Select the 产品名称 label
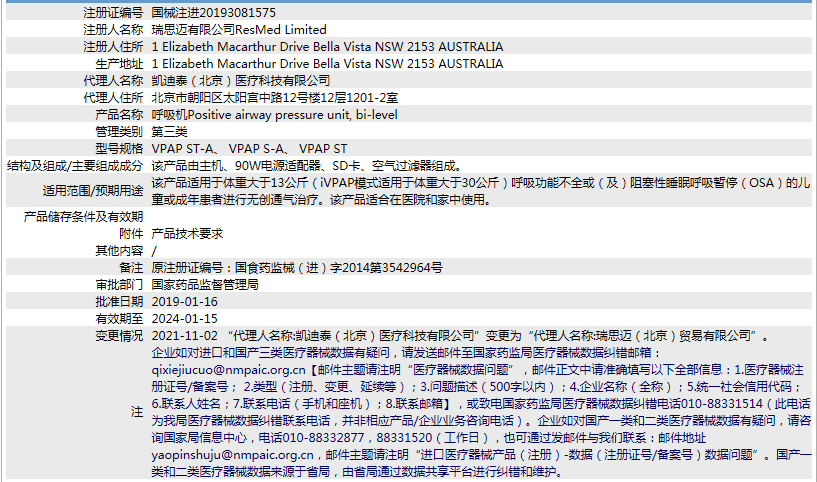Viewport: 817px width, 482px height. (x=119, y=115)
